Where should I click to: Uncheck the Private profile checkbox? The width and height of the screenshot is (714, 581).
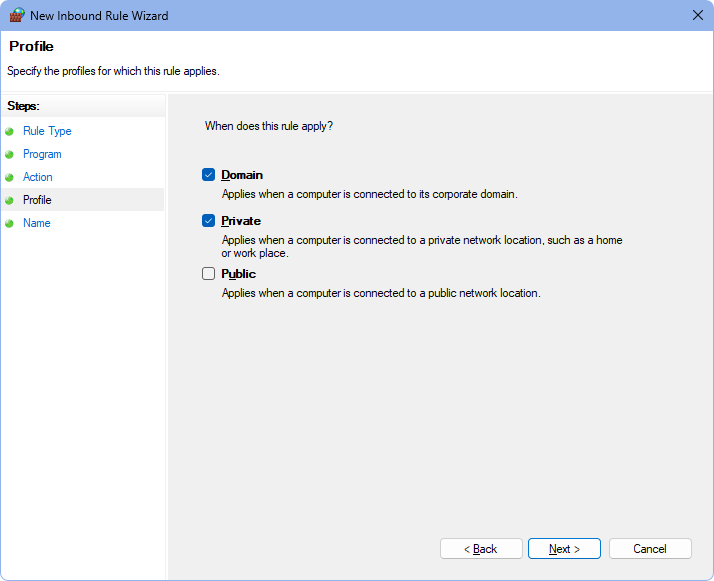click(208, 221)
